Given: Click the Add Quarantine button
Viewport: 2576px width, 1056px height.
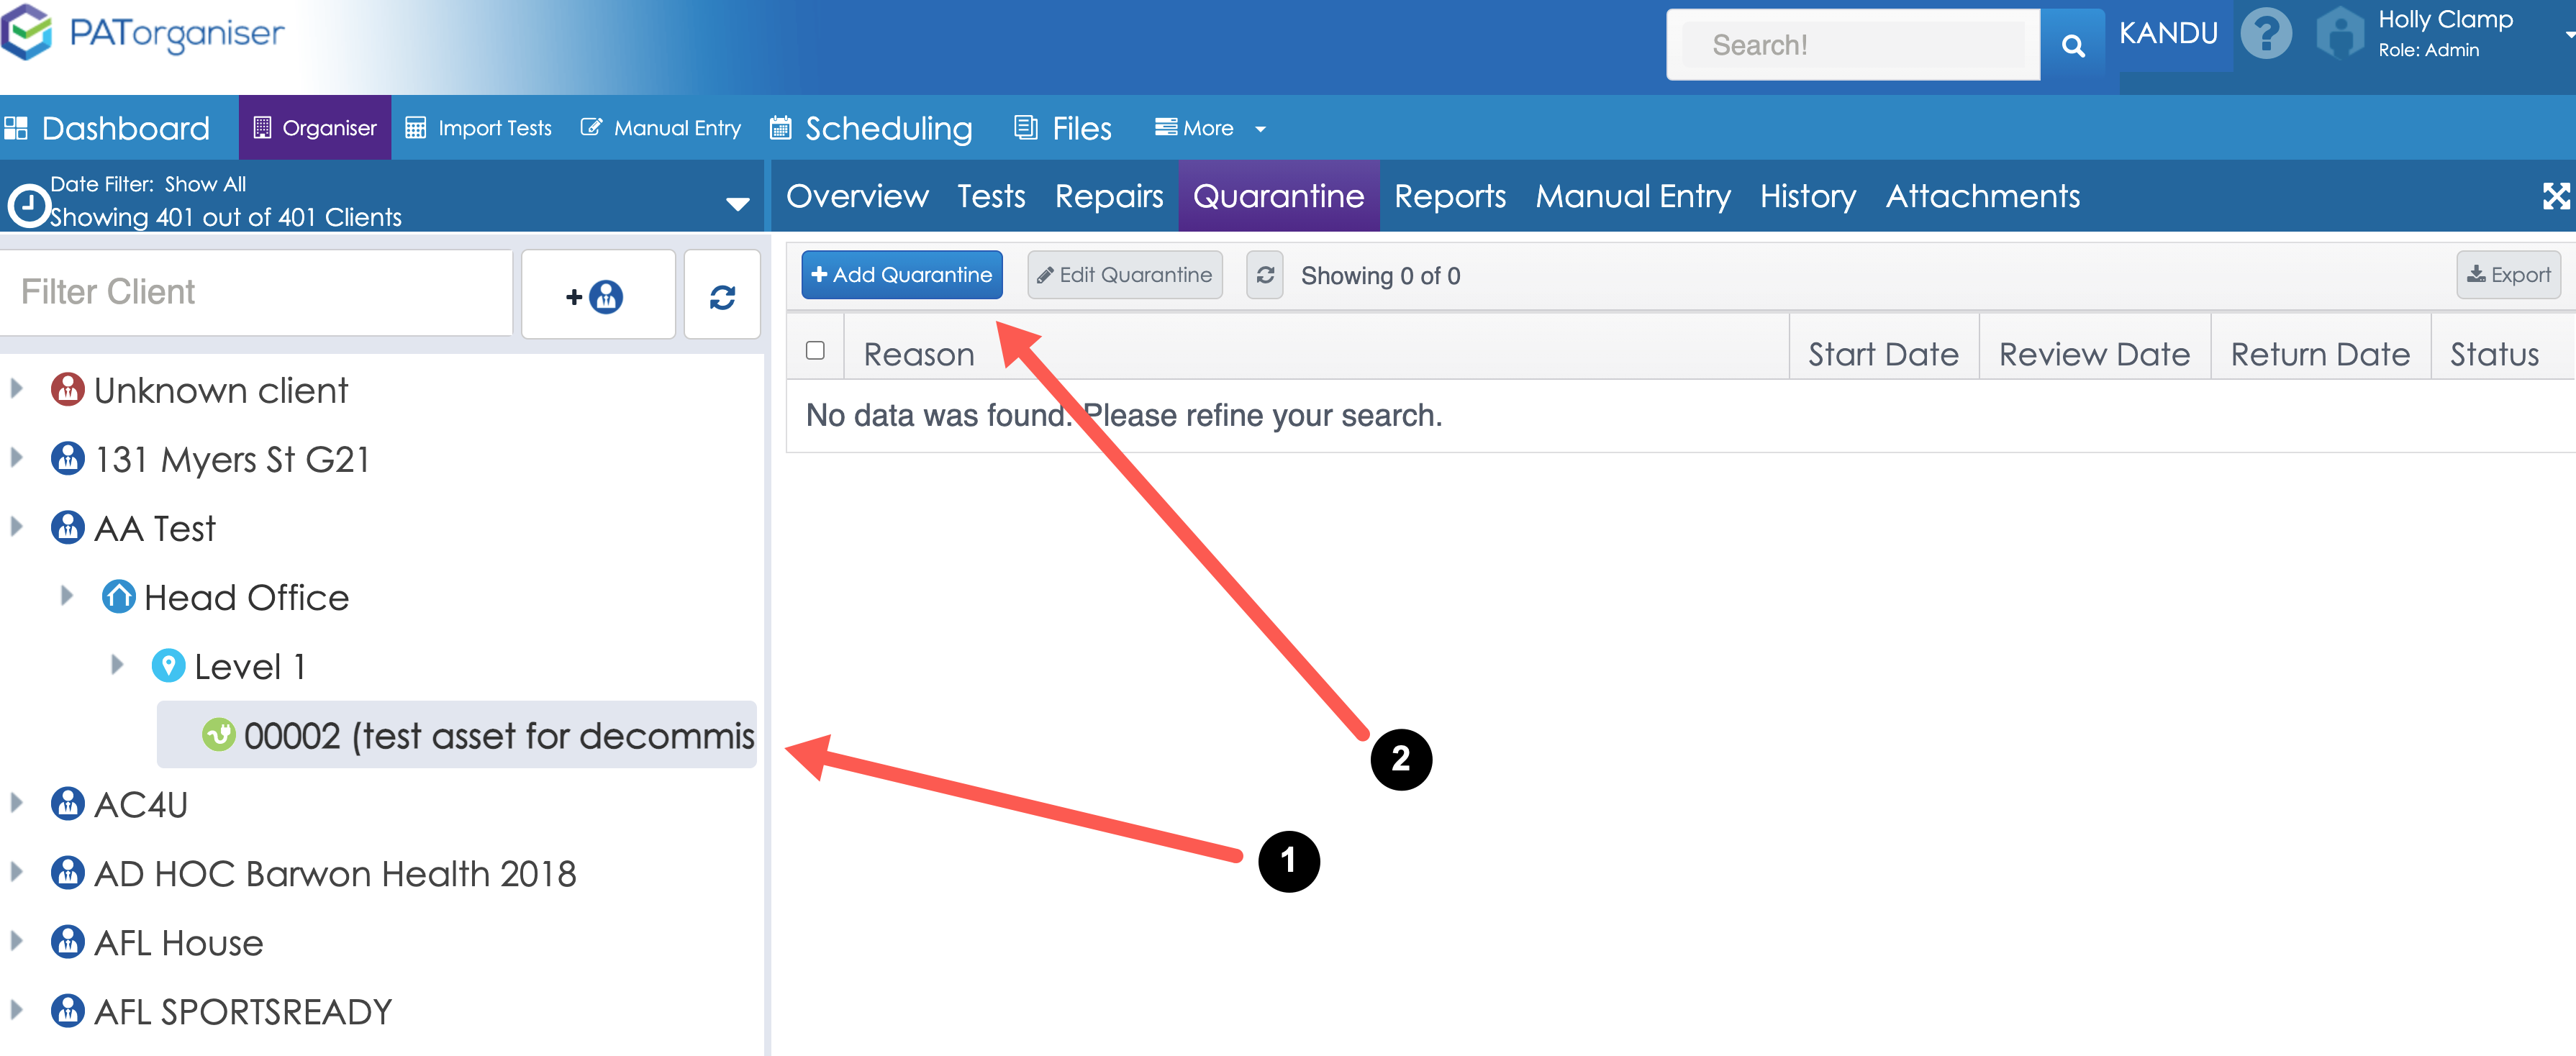Looking at the screenshot, I should click(901, 275).
